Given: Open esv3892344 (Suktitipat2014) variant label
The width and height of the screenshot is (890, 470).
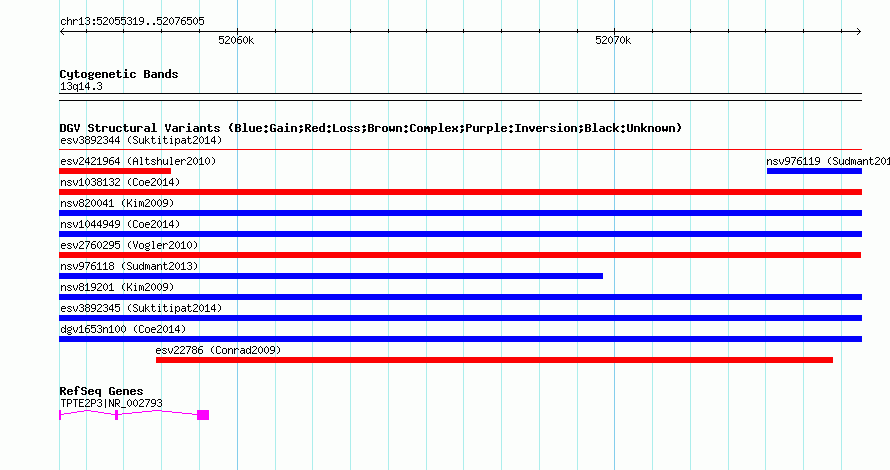Looking at the screenshot, I should pos(141,140).
